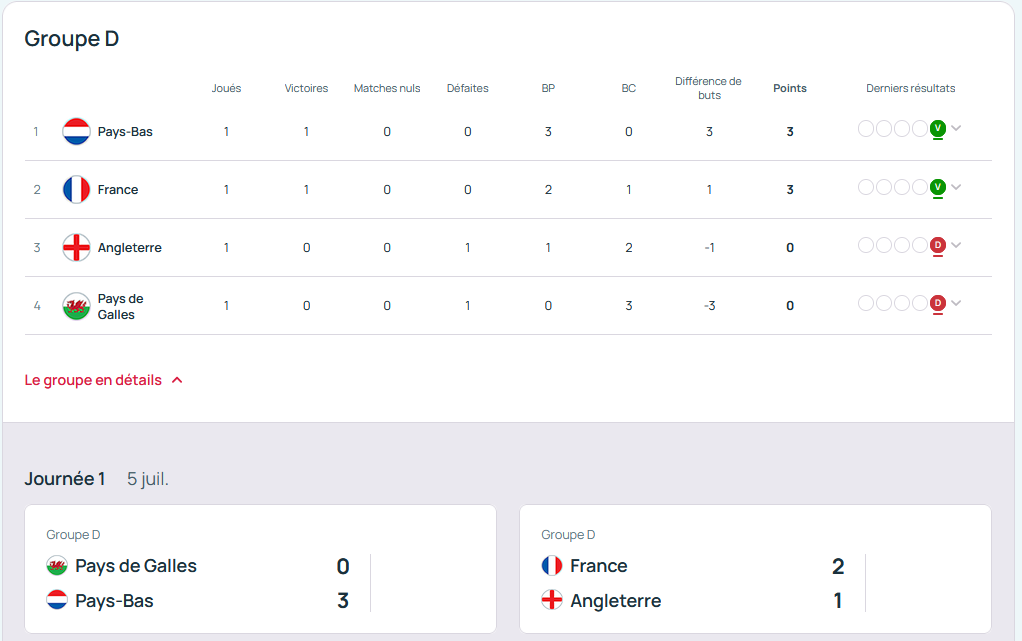1022x641 pixels.
Task: Expand the France row chevron
Action: (956, 187)
